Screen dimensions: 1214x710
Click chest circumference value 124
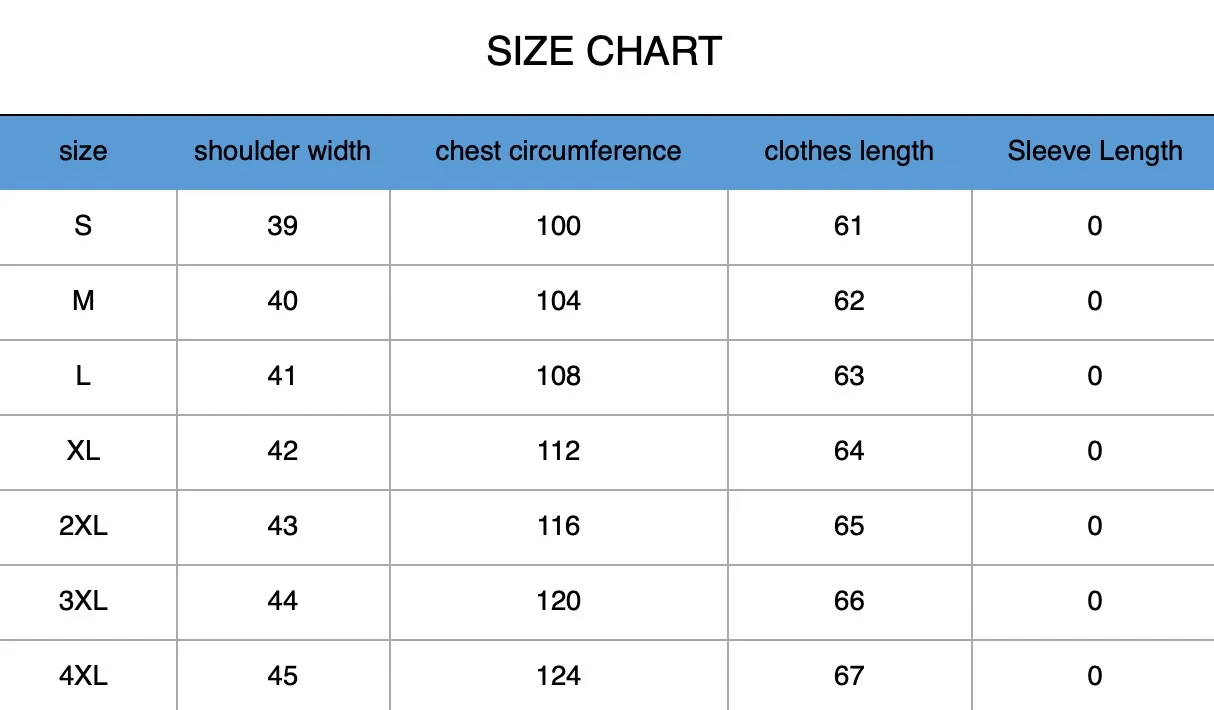tap(558, 676)
